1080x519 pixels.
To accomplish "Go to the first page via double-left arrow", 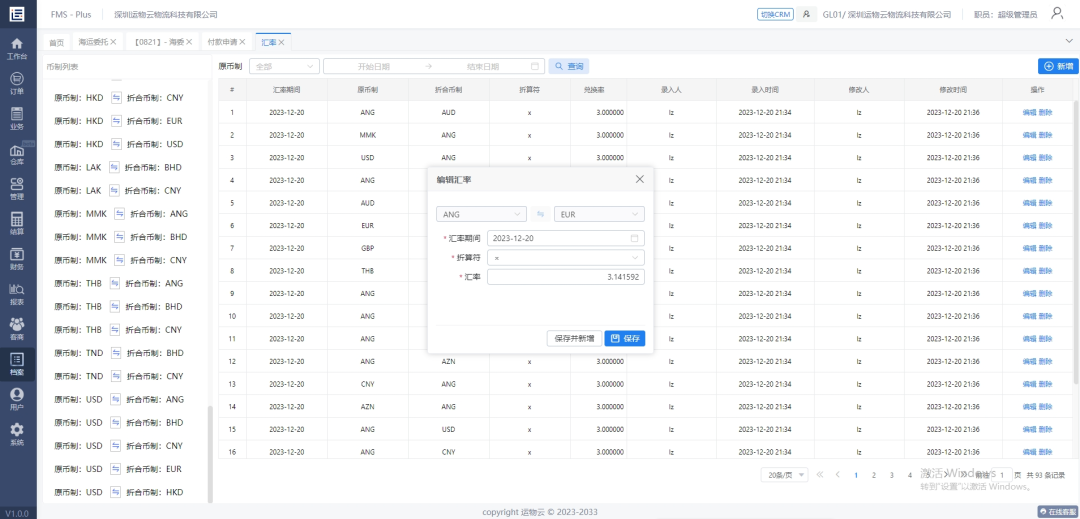I will click(820, 474).
